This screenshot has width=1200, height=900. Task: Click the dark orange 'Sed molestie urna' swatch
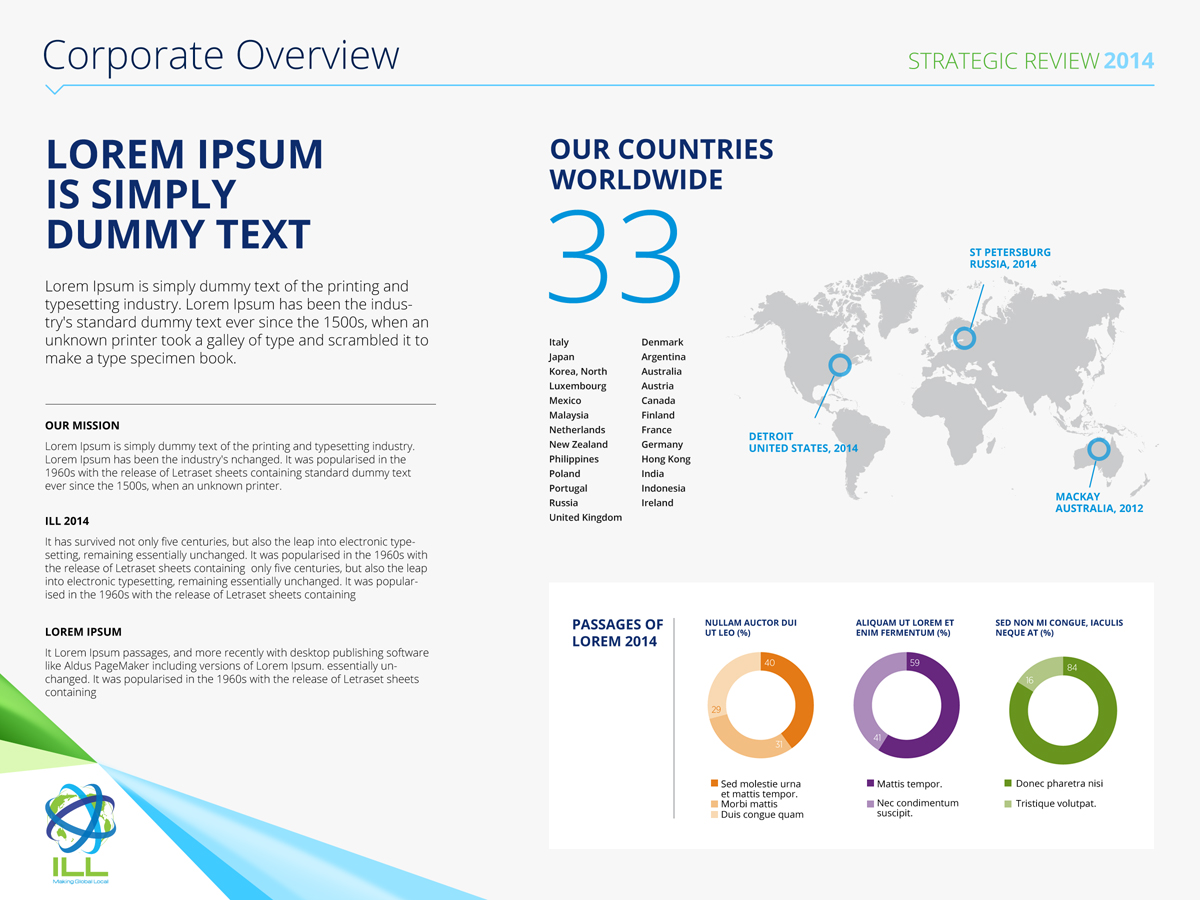pos(714,783)
